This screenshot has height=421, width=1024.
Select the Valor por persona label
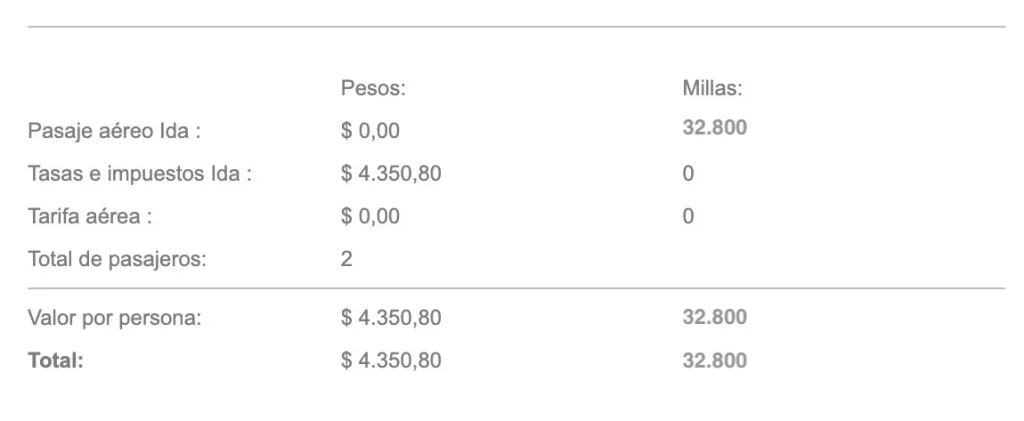point(115,319)
